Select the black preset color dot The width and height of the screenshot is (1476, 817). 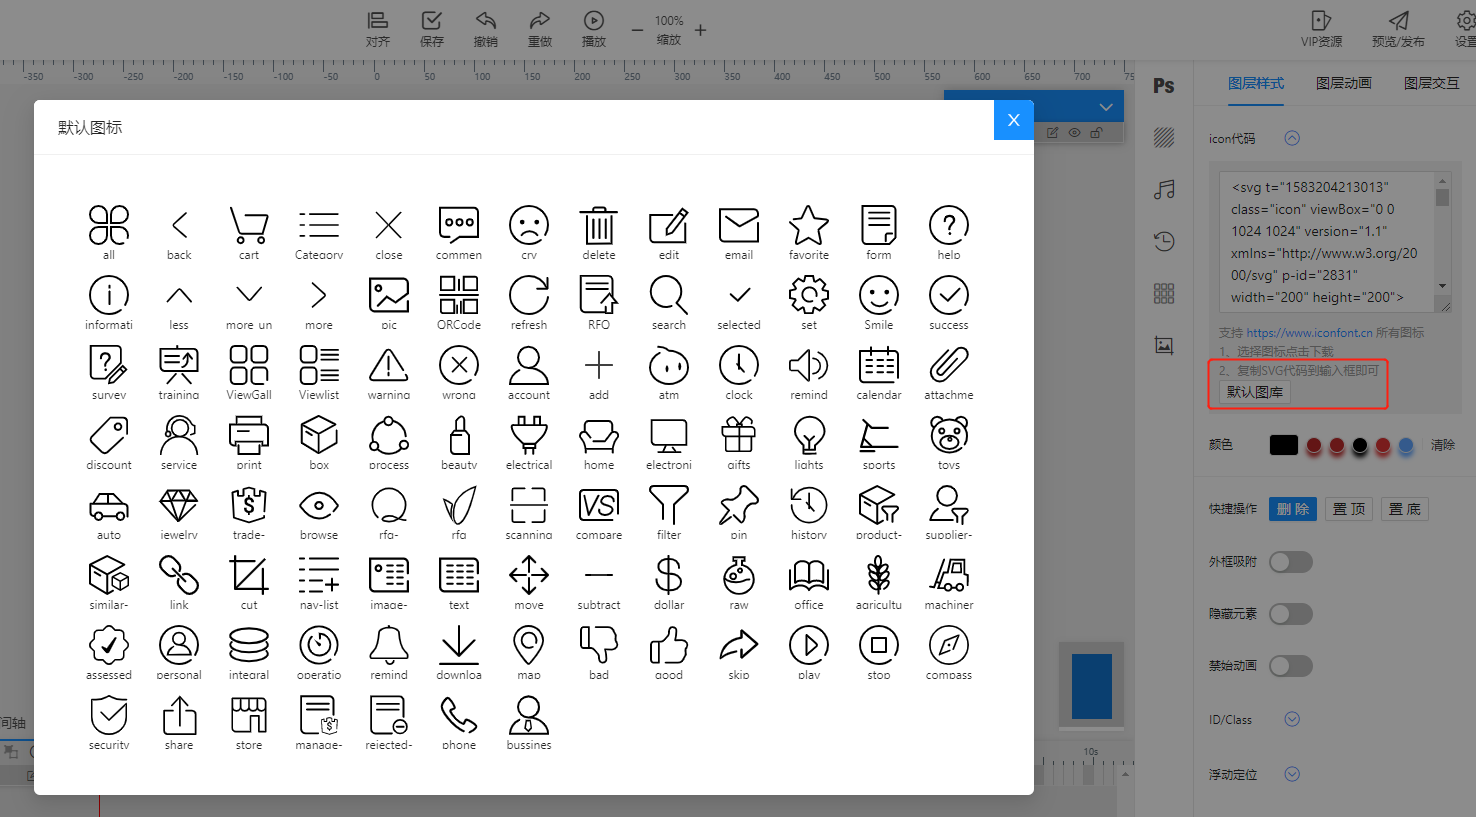[1360, 445]
